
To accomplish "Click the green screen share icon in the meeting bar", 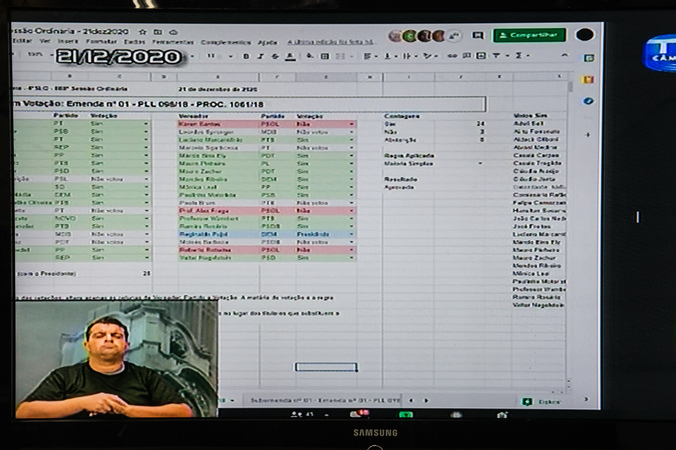I will point(406,415).
